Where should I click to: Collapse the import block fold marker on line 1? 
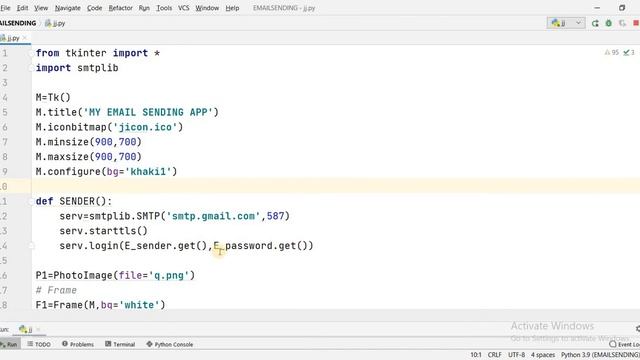(31, 53)
